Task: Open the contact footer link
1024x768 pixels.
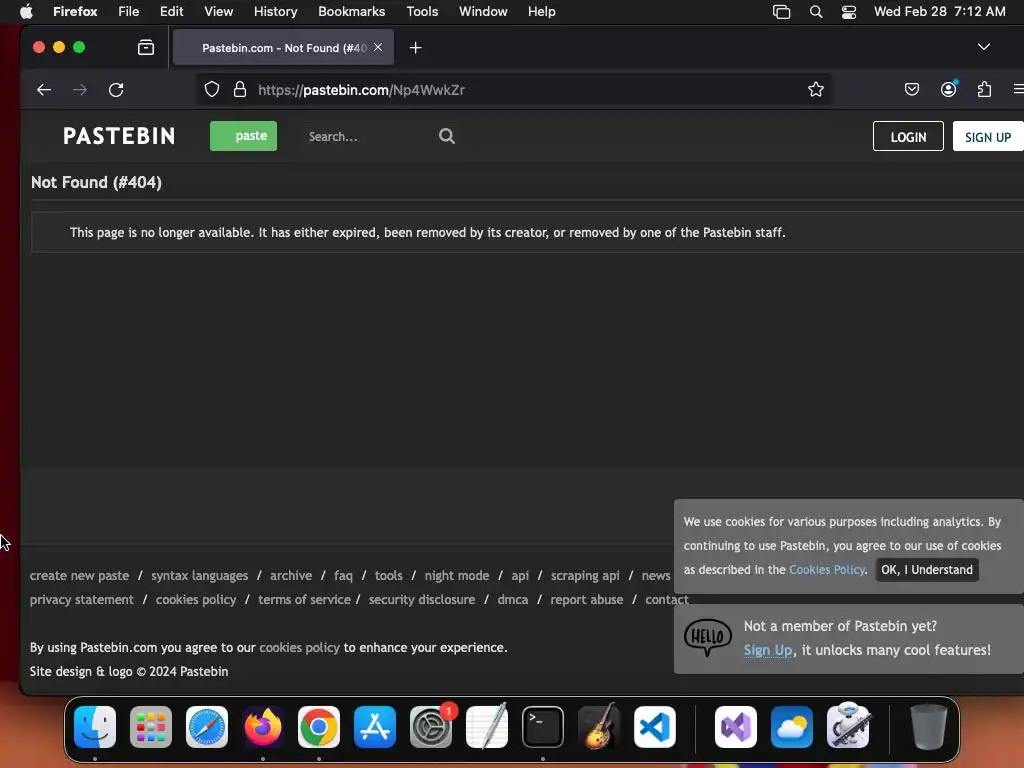Action: click(667, 600)
